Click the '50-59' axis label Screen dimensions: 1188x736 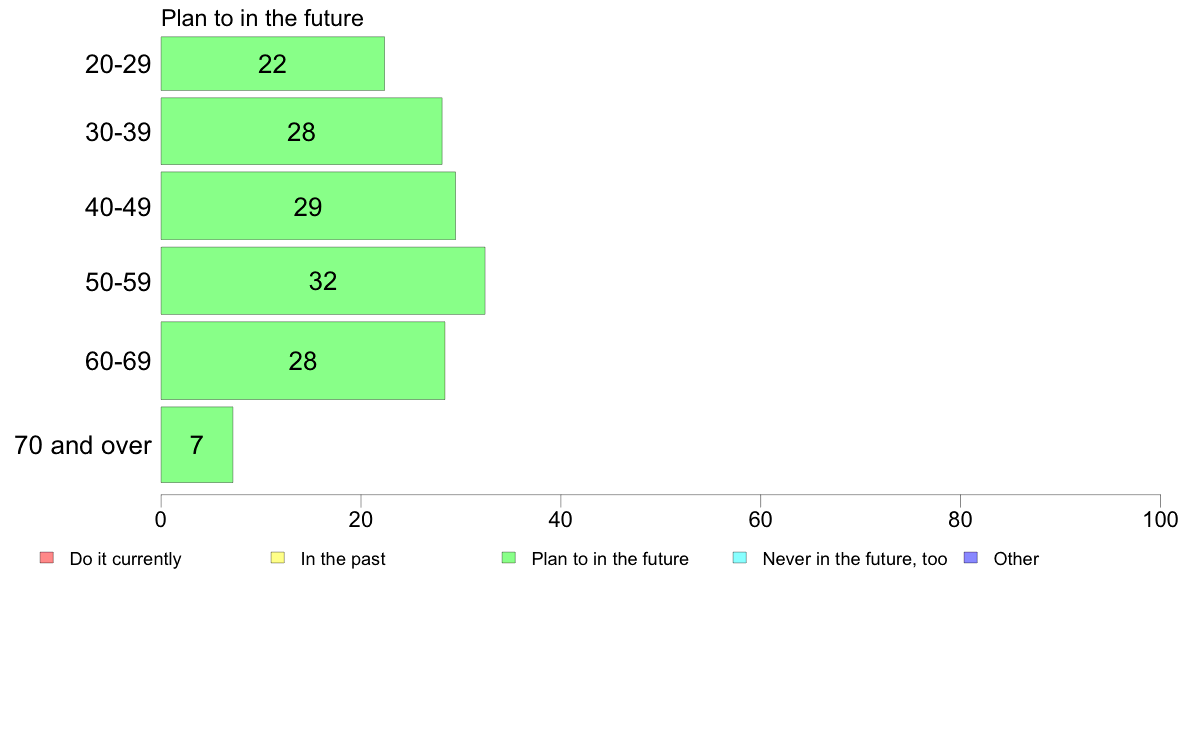pos(118,282)
